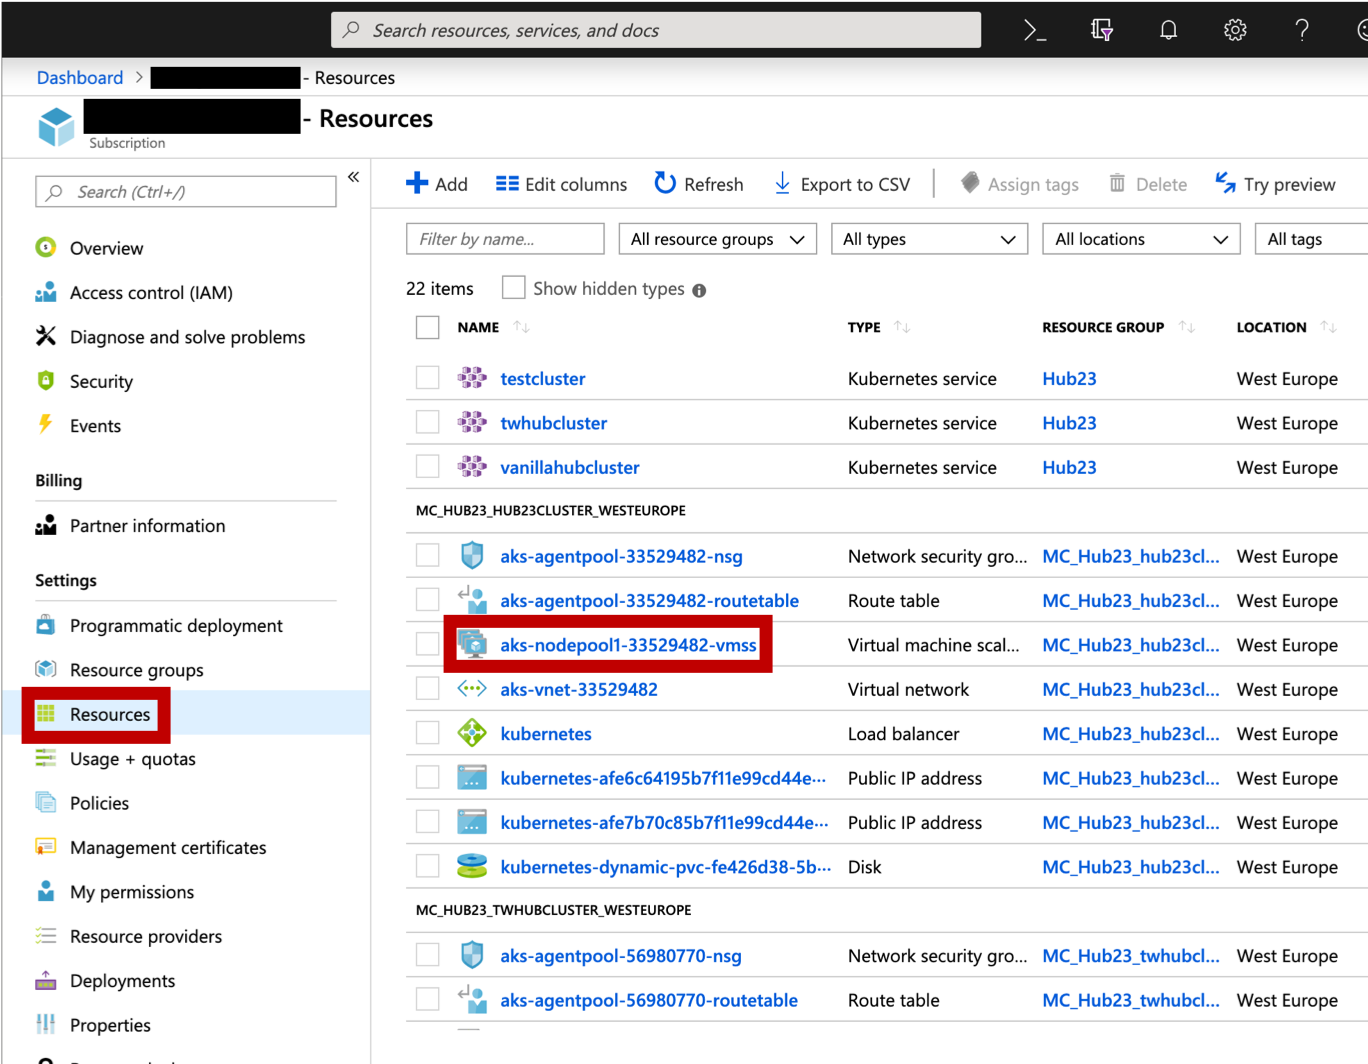Click the Add plus icon
The image size is (1368, 1064).
click(x=417, y=183)
